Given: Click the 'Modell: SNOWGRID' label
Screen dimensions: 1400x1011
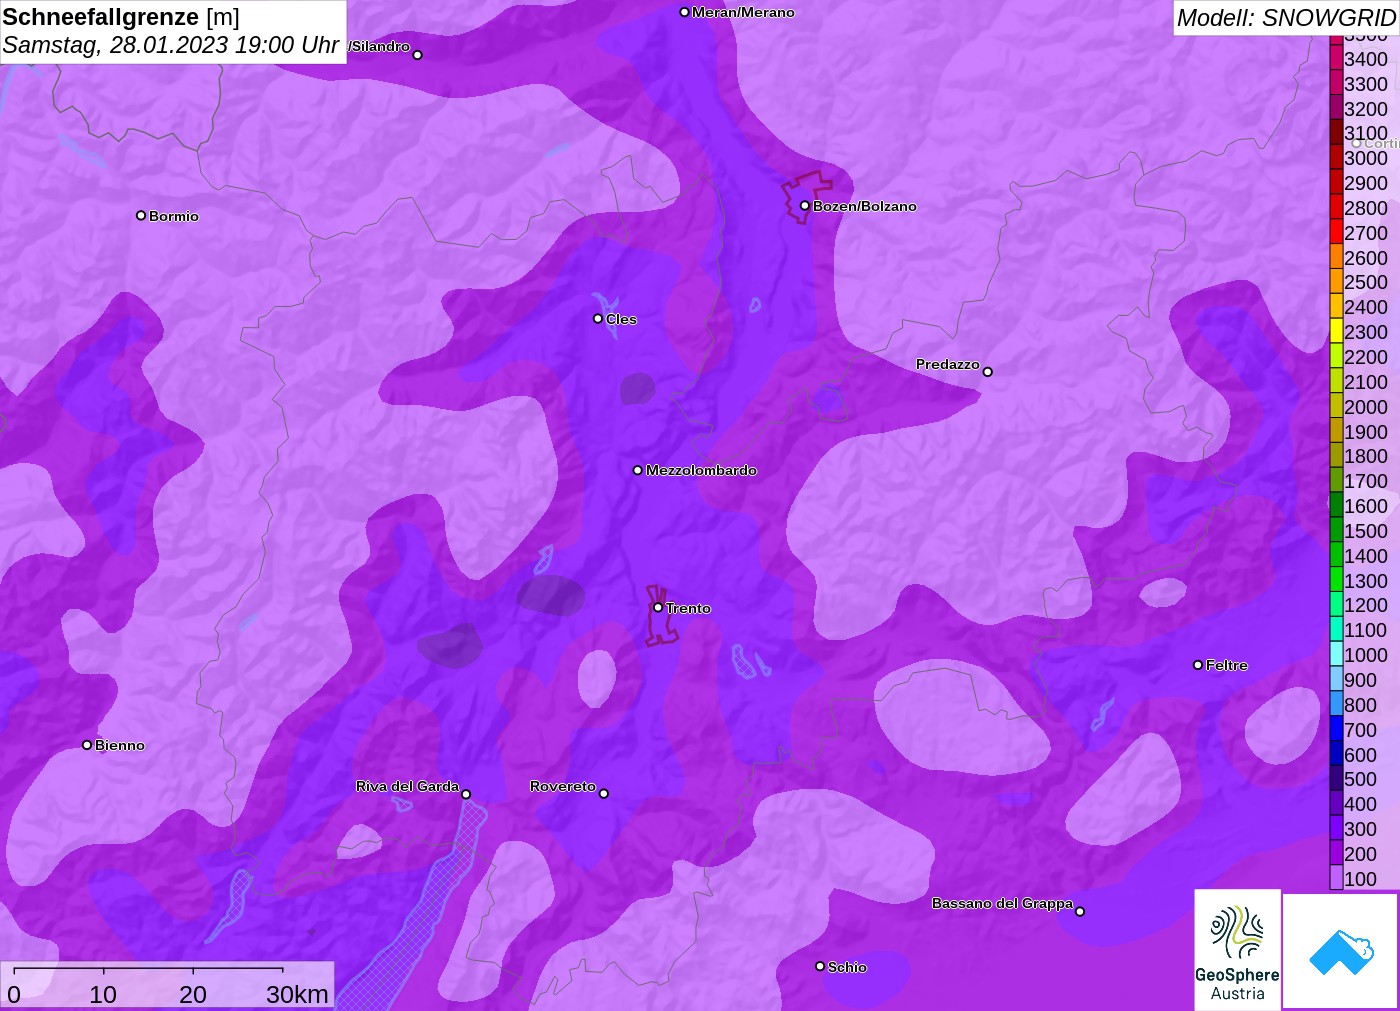Looking at the screenshot, I should 1286,18.
